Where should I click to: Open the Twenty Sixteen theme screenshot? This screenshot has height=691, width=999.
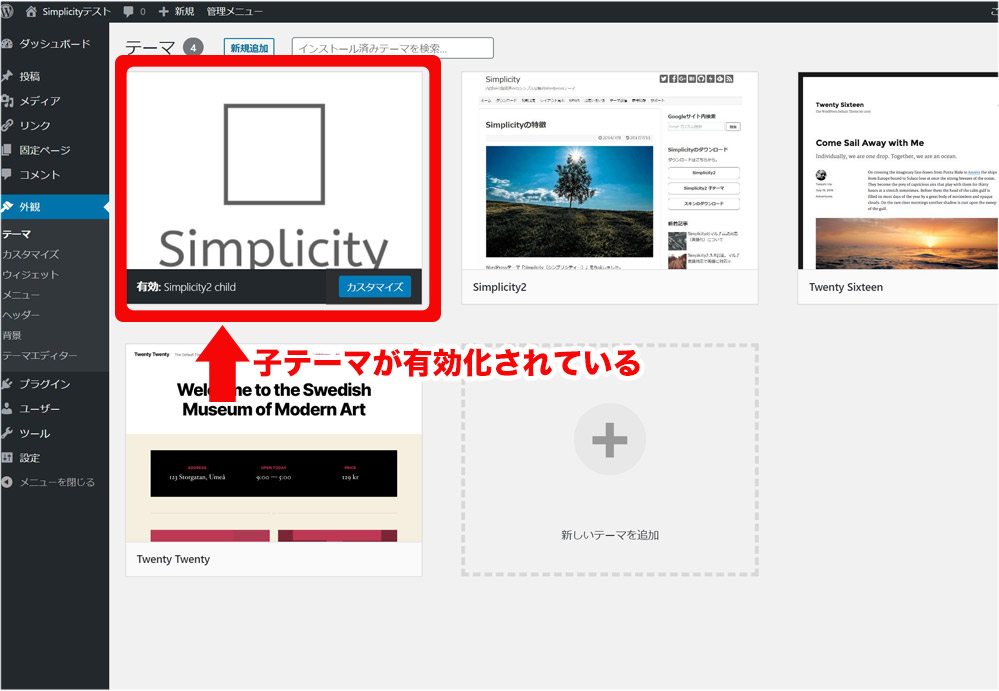[898, 171]
